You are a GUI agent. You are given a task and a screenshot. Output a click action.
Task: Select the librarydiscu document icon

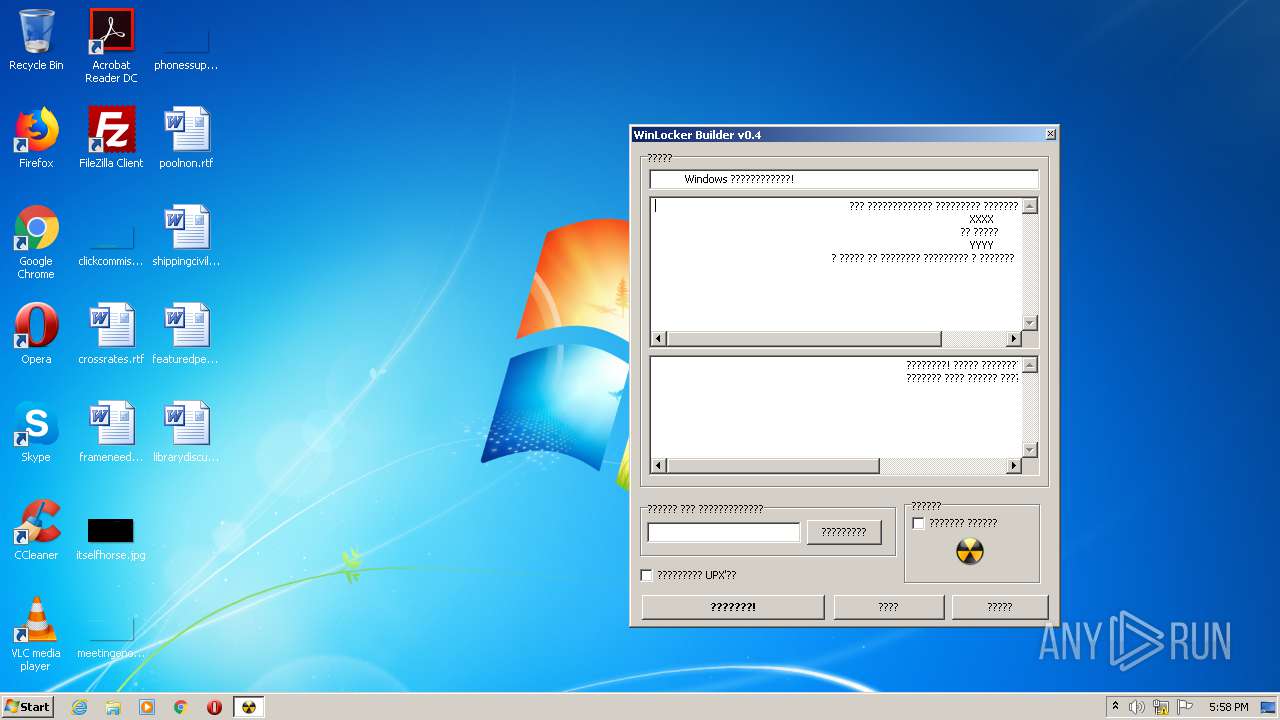pyautogui.click(x=186, y=432)
